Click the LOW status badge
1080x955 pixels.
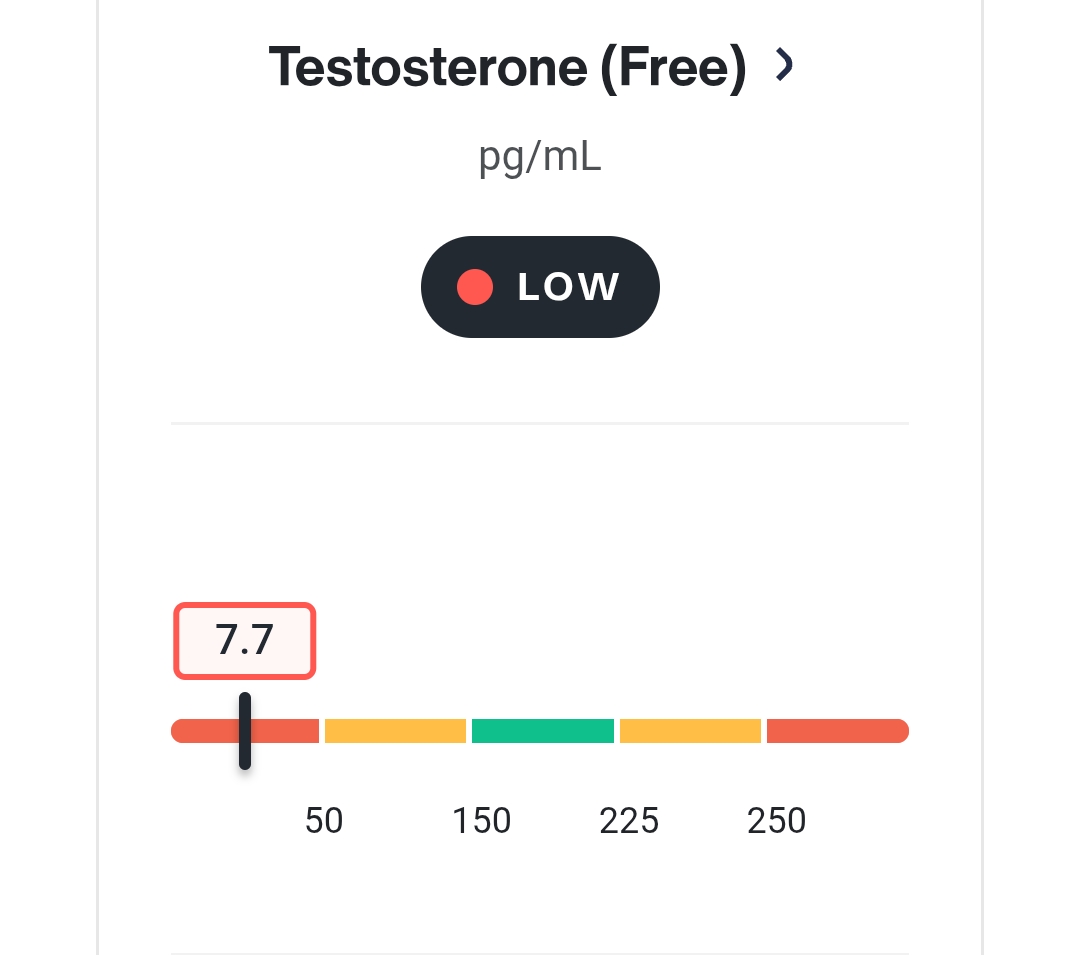540,287
